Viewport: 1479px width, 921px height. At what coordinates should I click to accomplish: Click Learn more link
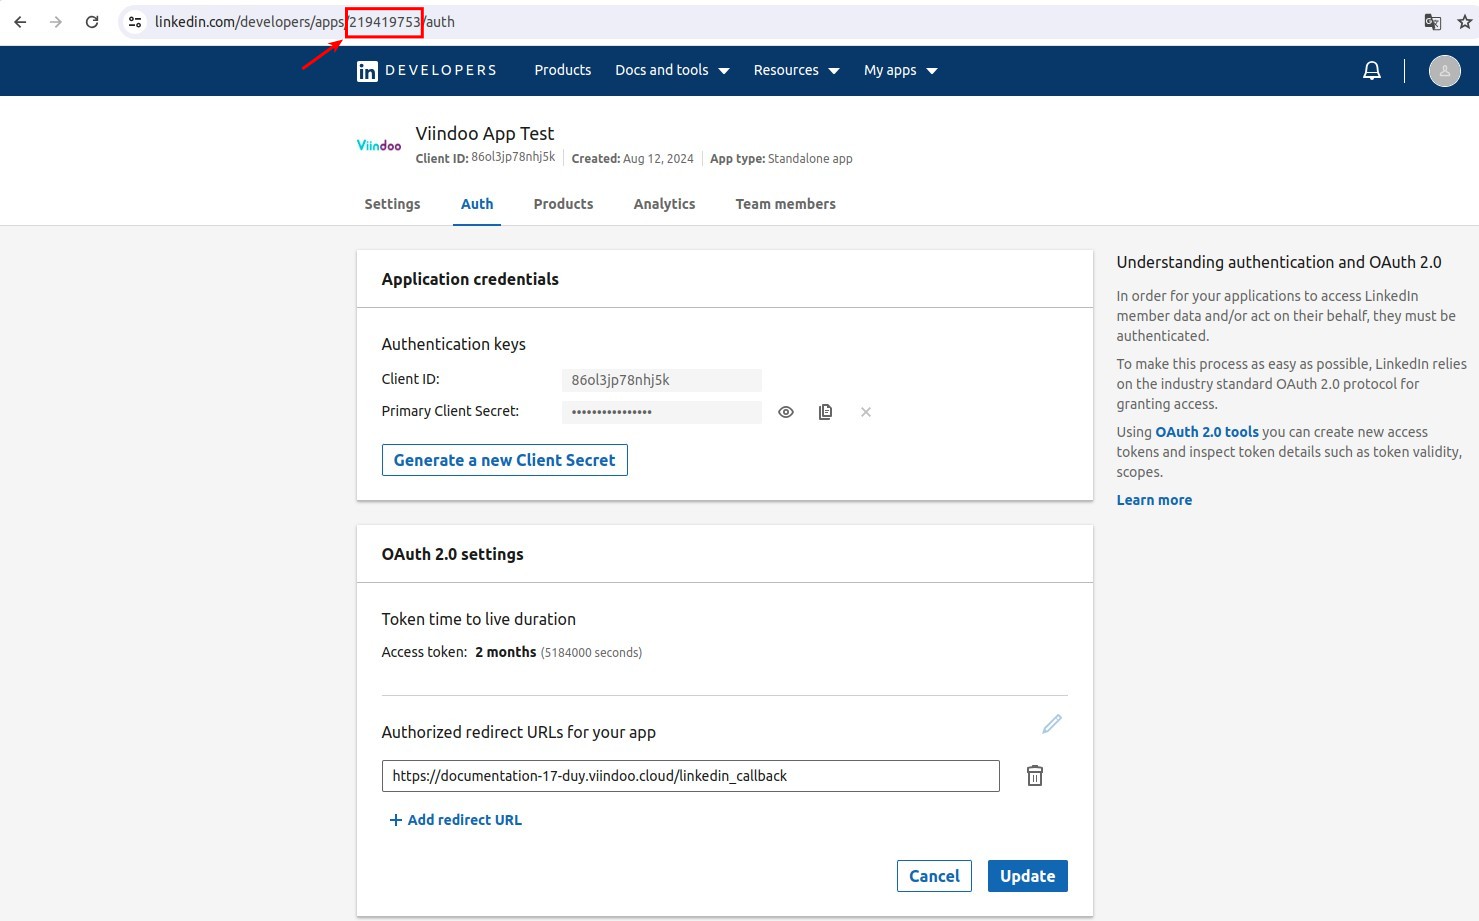(x=1154, y=500)
